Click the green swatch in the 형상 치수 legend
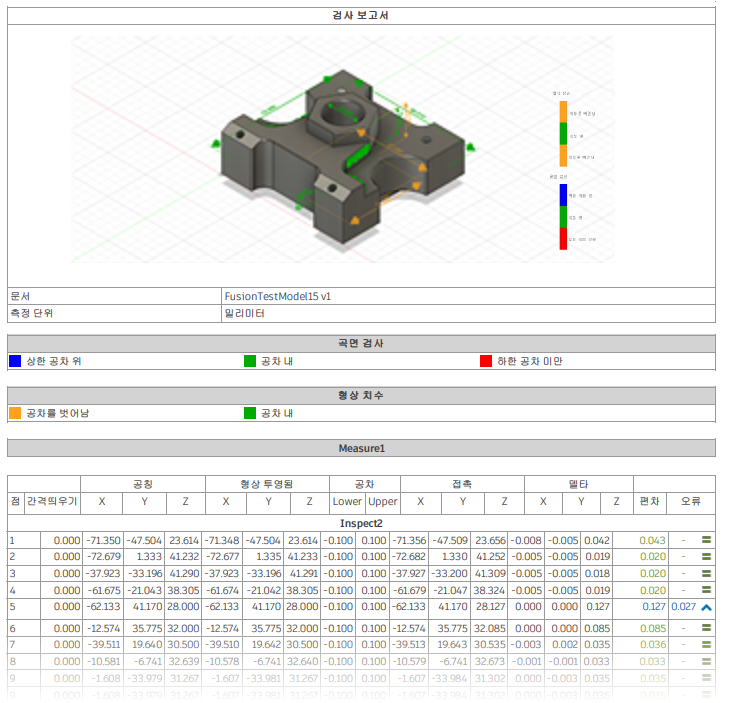This screenshot has width=732, height=703. coord(250,413)
